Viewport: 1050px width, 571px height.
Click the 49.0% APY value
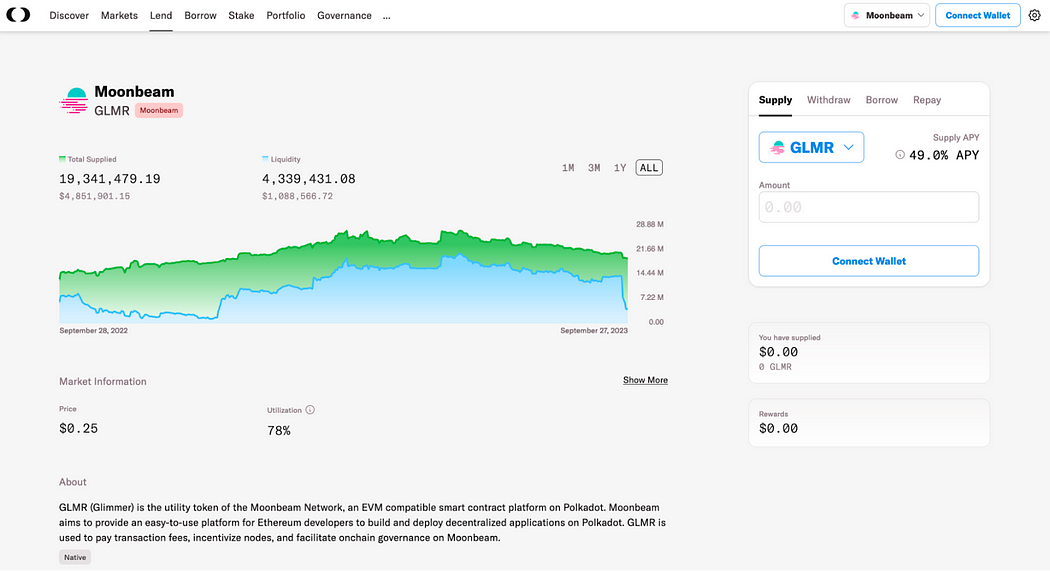tap(944, 155)
